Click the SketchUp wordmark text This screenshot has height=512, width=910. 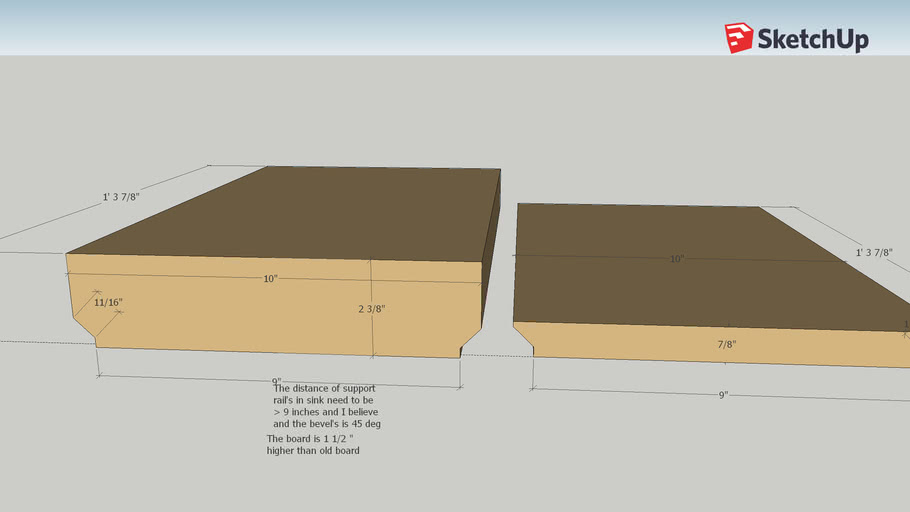point(813,39)
